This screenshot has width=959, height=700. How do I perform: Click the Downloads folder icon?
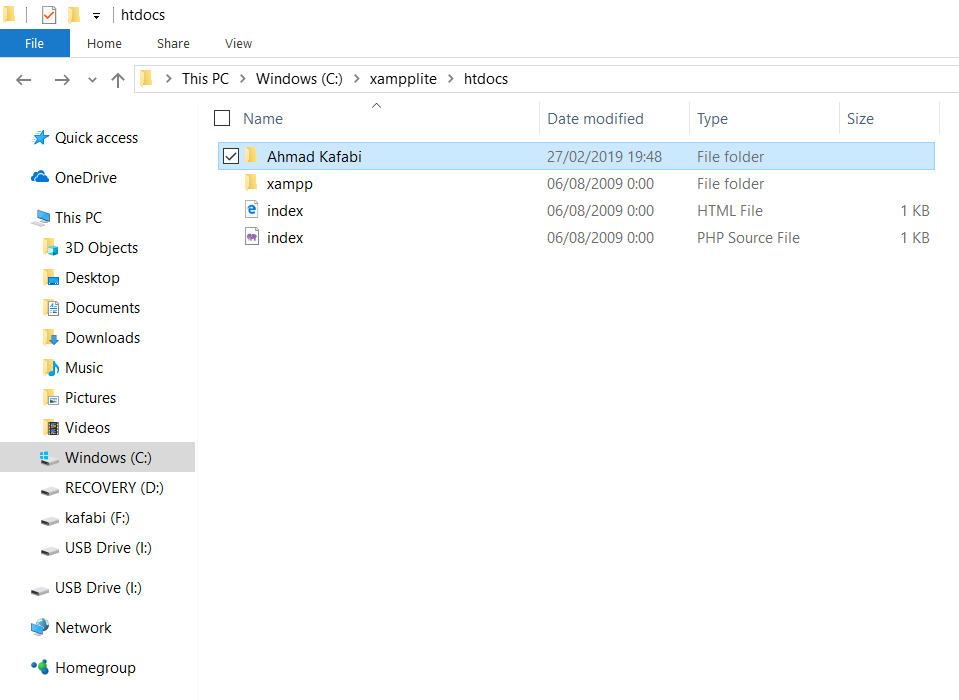pos(51,337)
